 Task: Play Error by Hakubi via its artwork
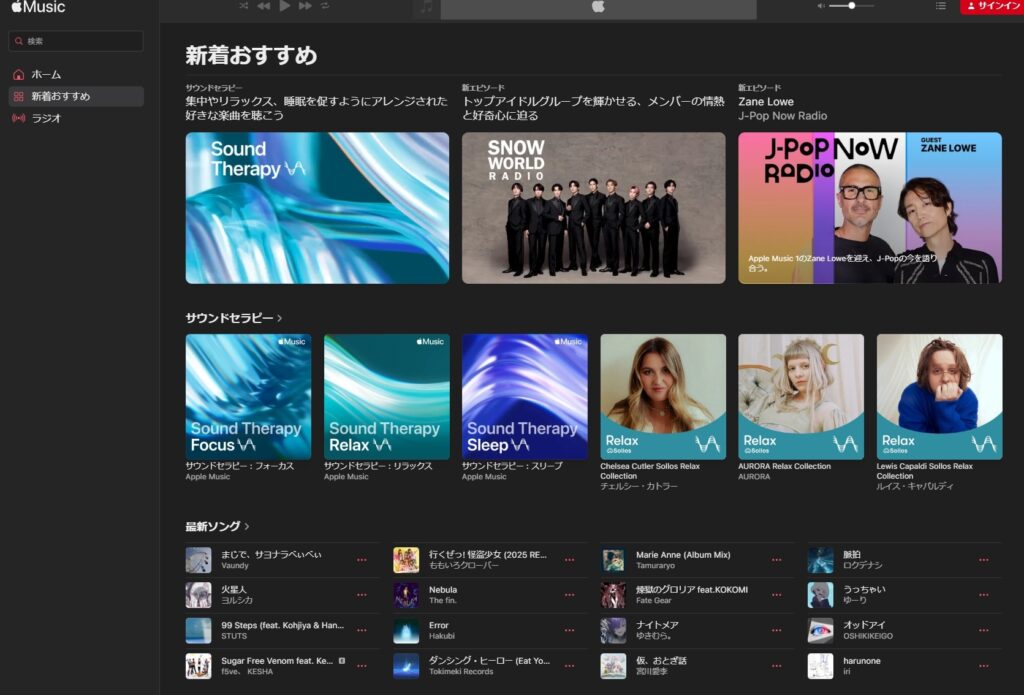tap(406, 630)
